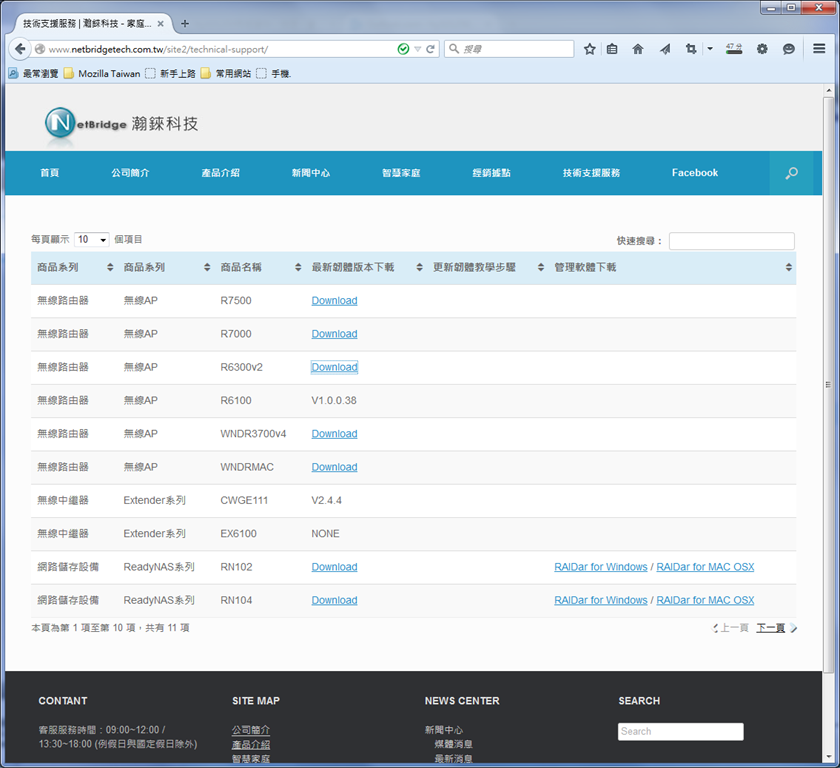
Task: Sort by 更新韌體教學步驟 column arrows
Action: tap(541, 267)
